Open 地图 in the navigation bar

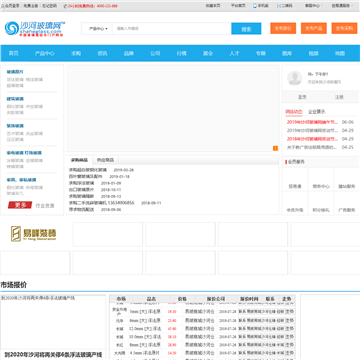pyautogui.click(x=340, y=53)
